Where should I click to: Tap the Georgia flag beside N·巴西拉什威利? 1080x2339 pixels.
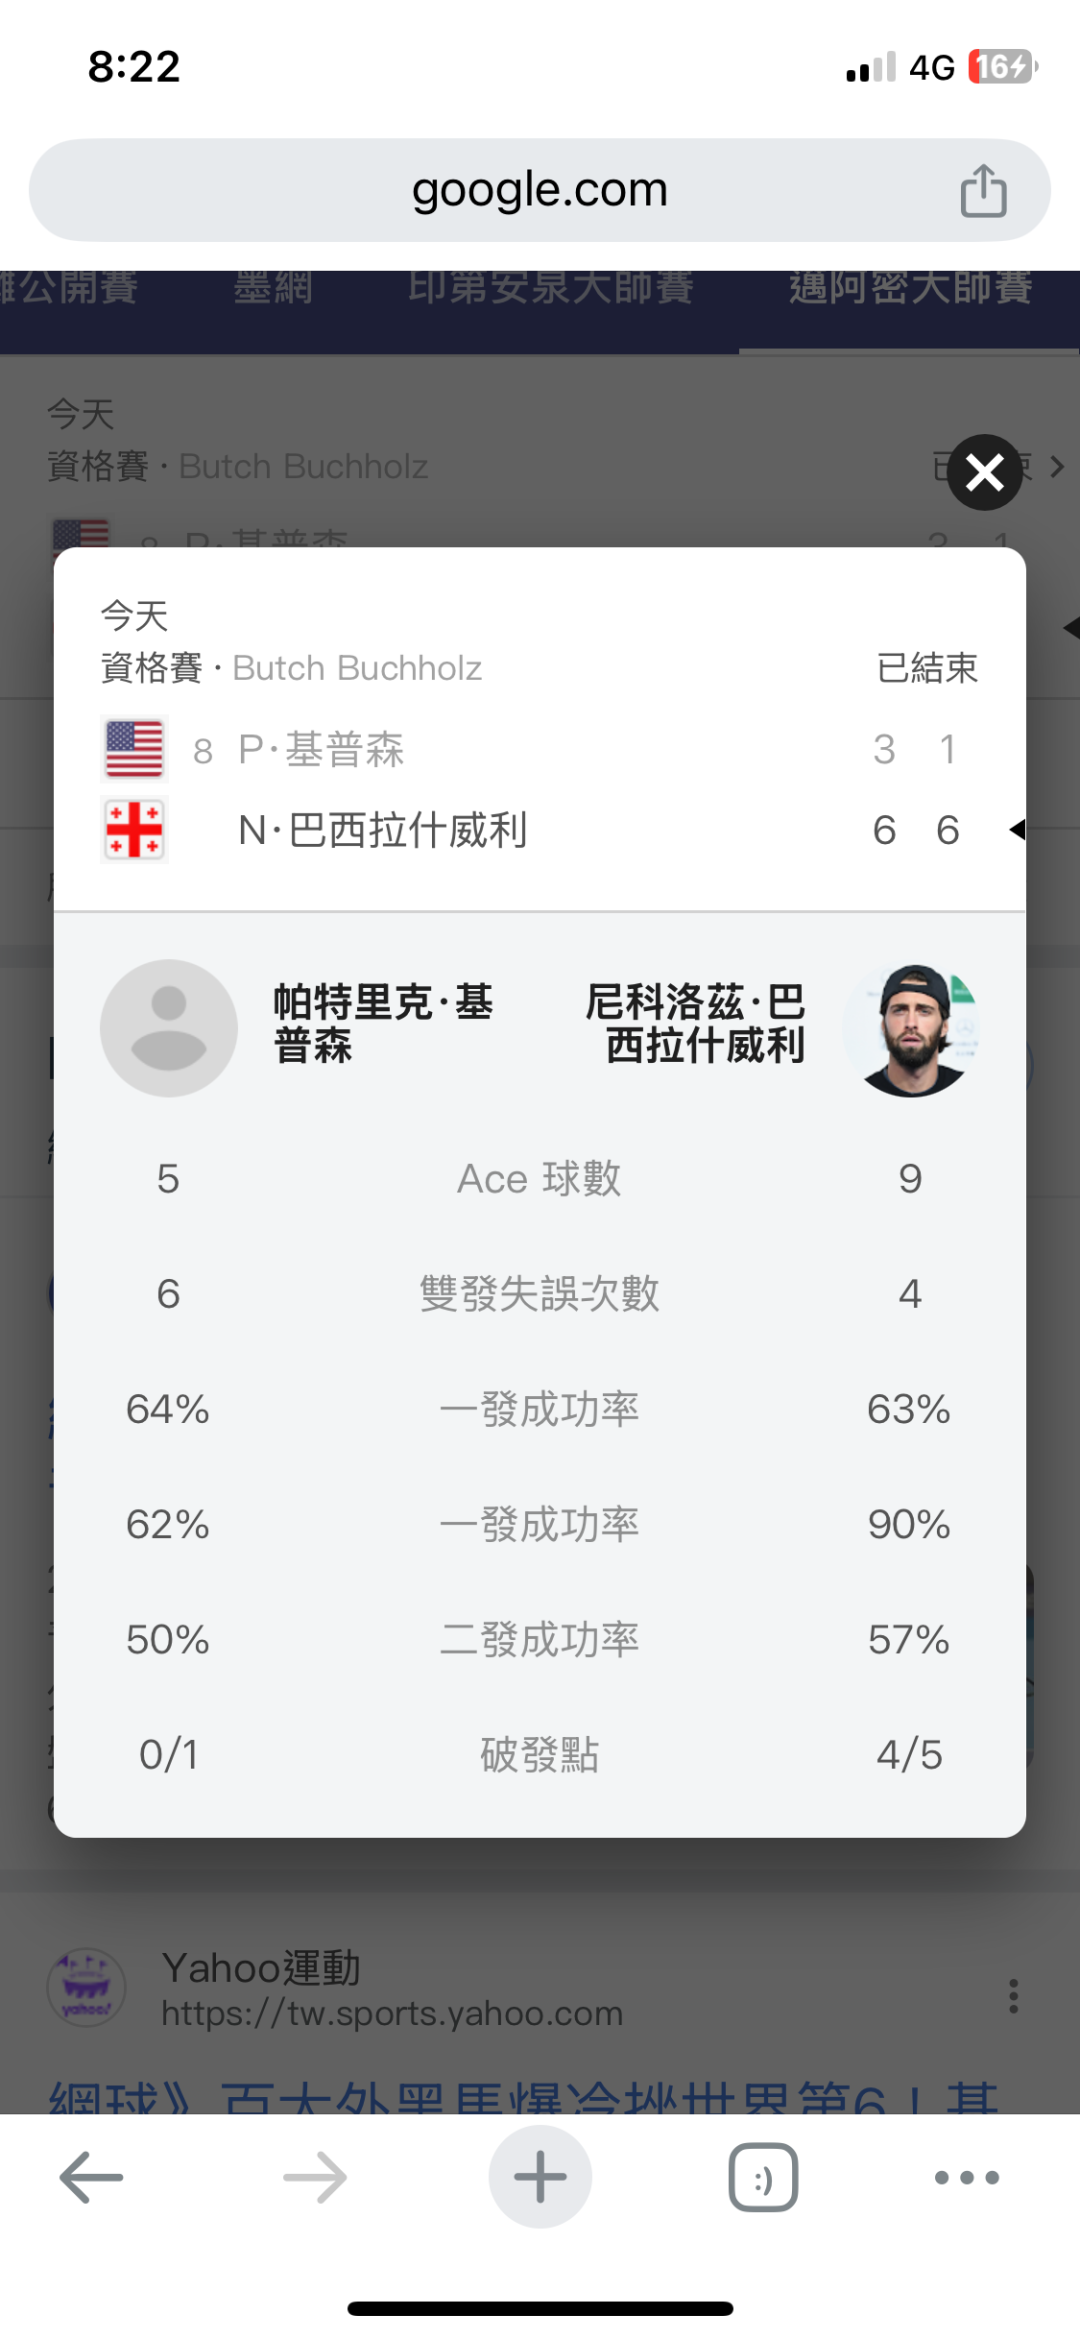coord(135,830)
